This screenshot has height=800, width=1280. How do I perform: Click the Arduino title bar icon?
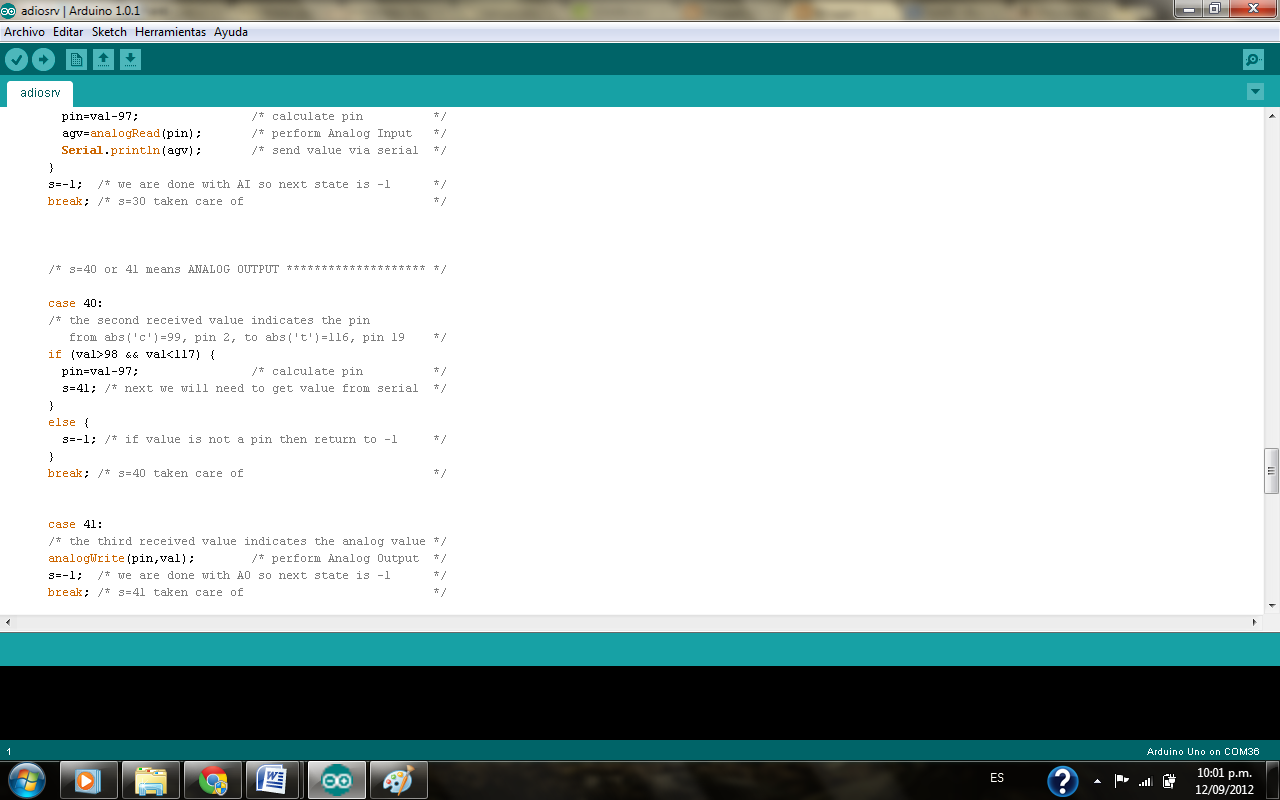point(9,10)
